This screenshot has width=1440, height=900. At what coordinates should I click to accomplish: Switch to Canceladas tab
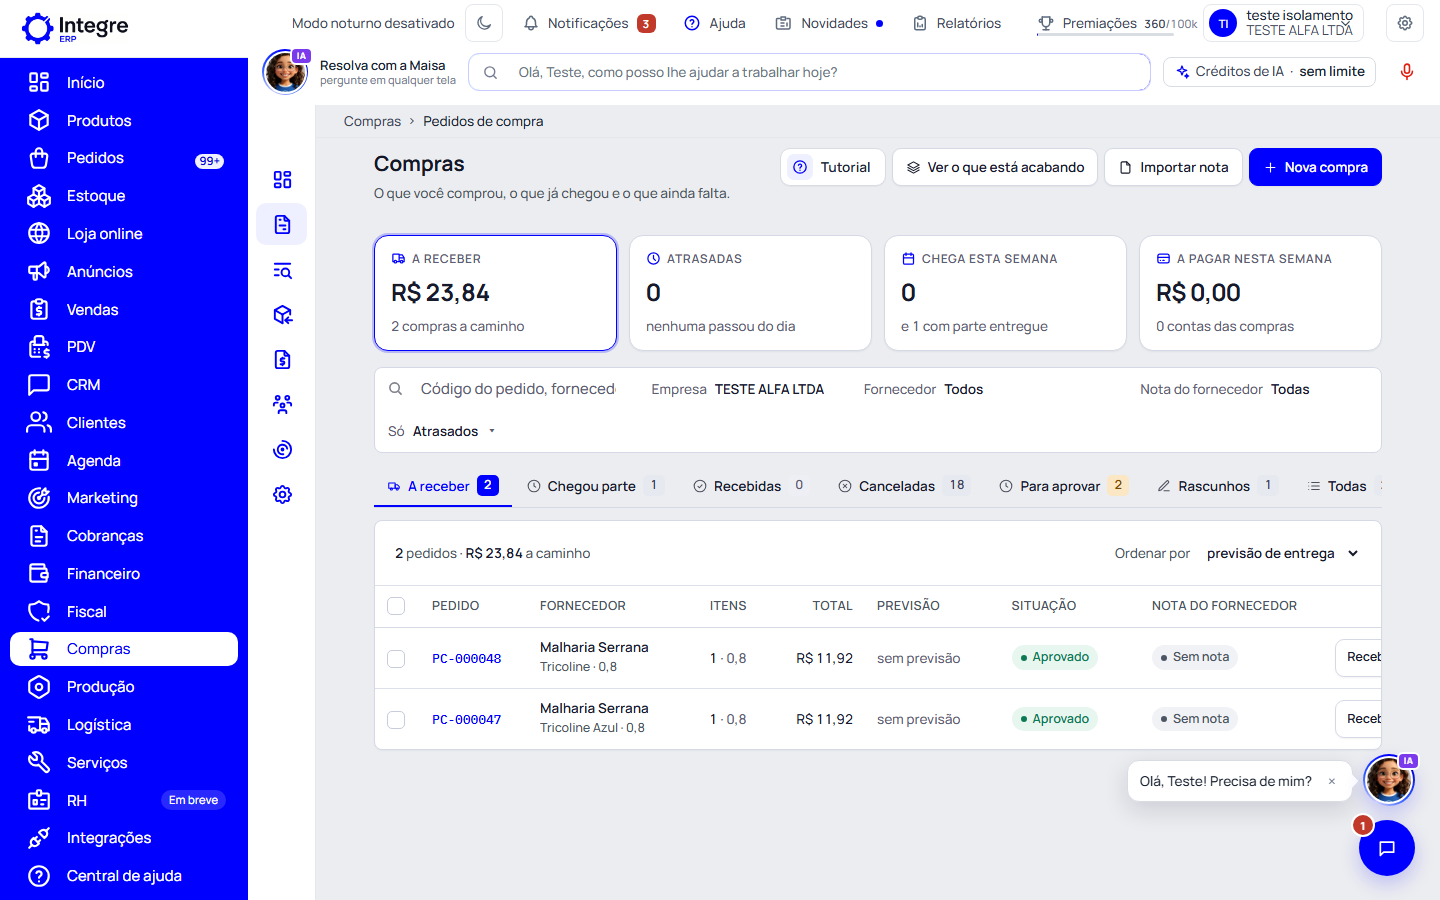(x=903, y=486)
